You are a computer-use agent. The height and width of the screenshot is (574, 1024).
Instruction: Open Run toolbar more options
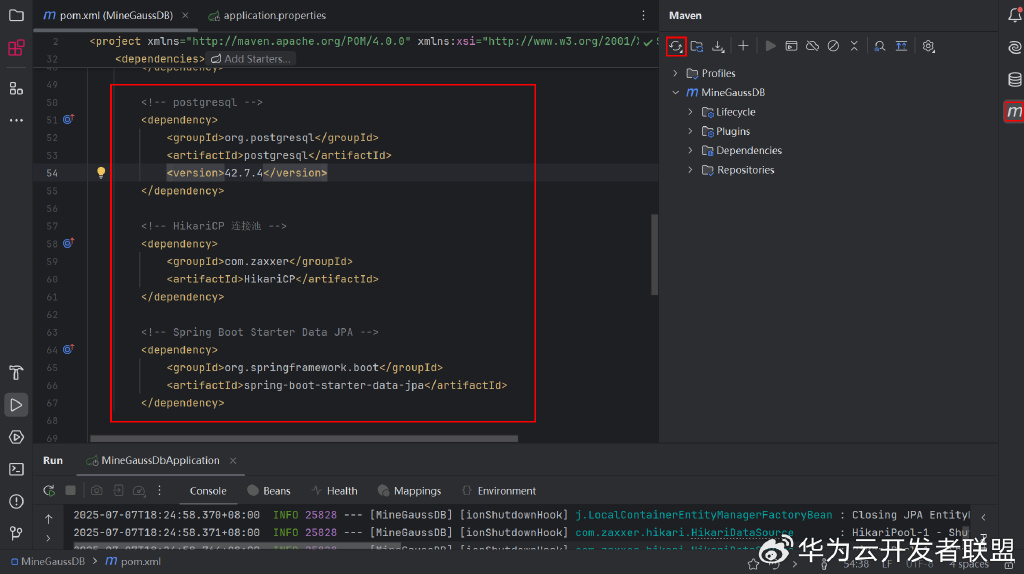click(159, 490)
